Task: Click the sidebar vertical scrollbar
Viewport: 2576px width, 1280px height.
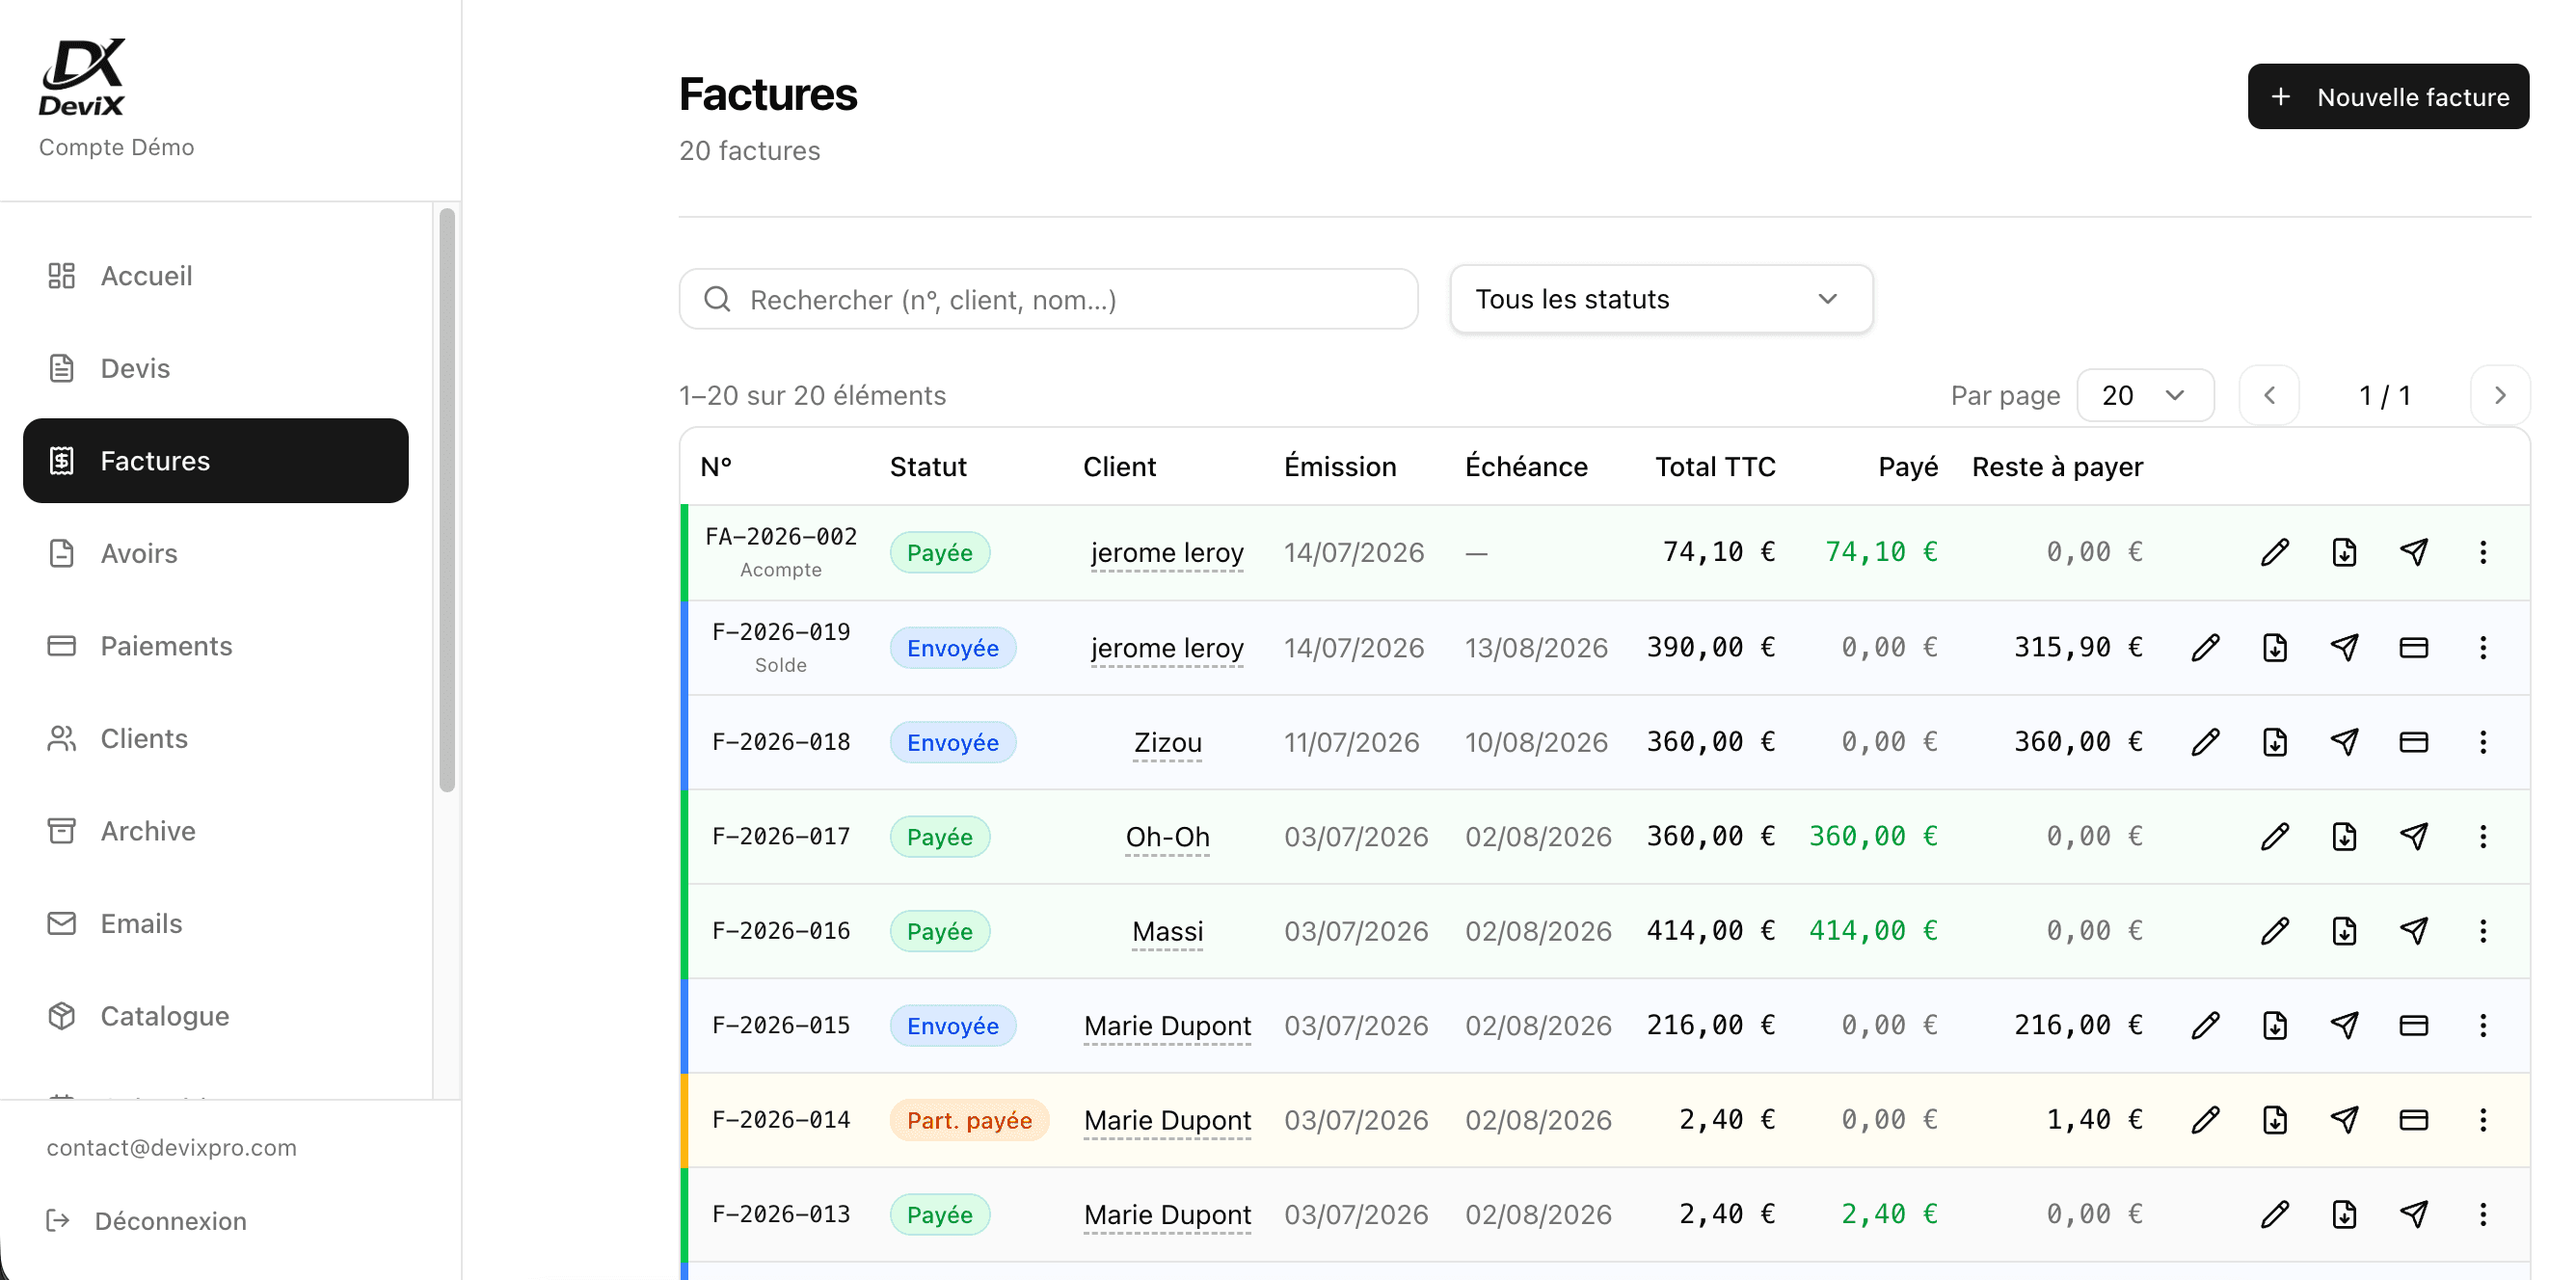Action: tap(447, 500)
